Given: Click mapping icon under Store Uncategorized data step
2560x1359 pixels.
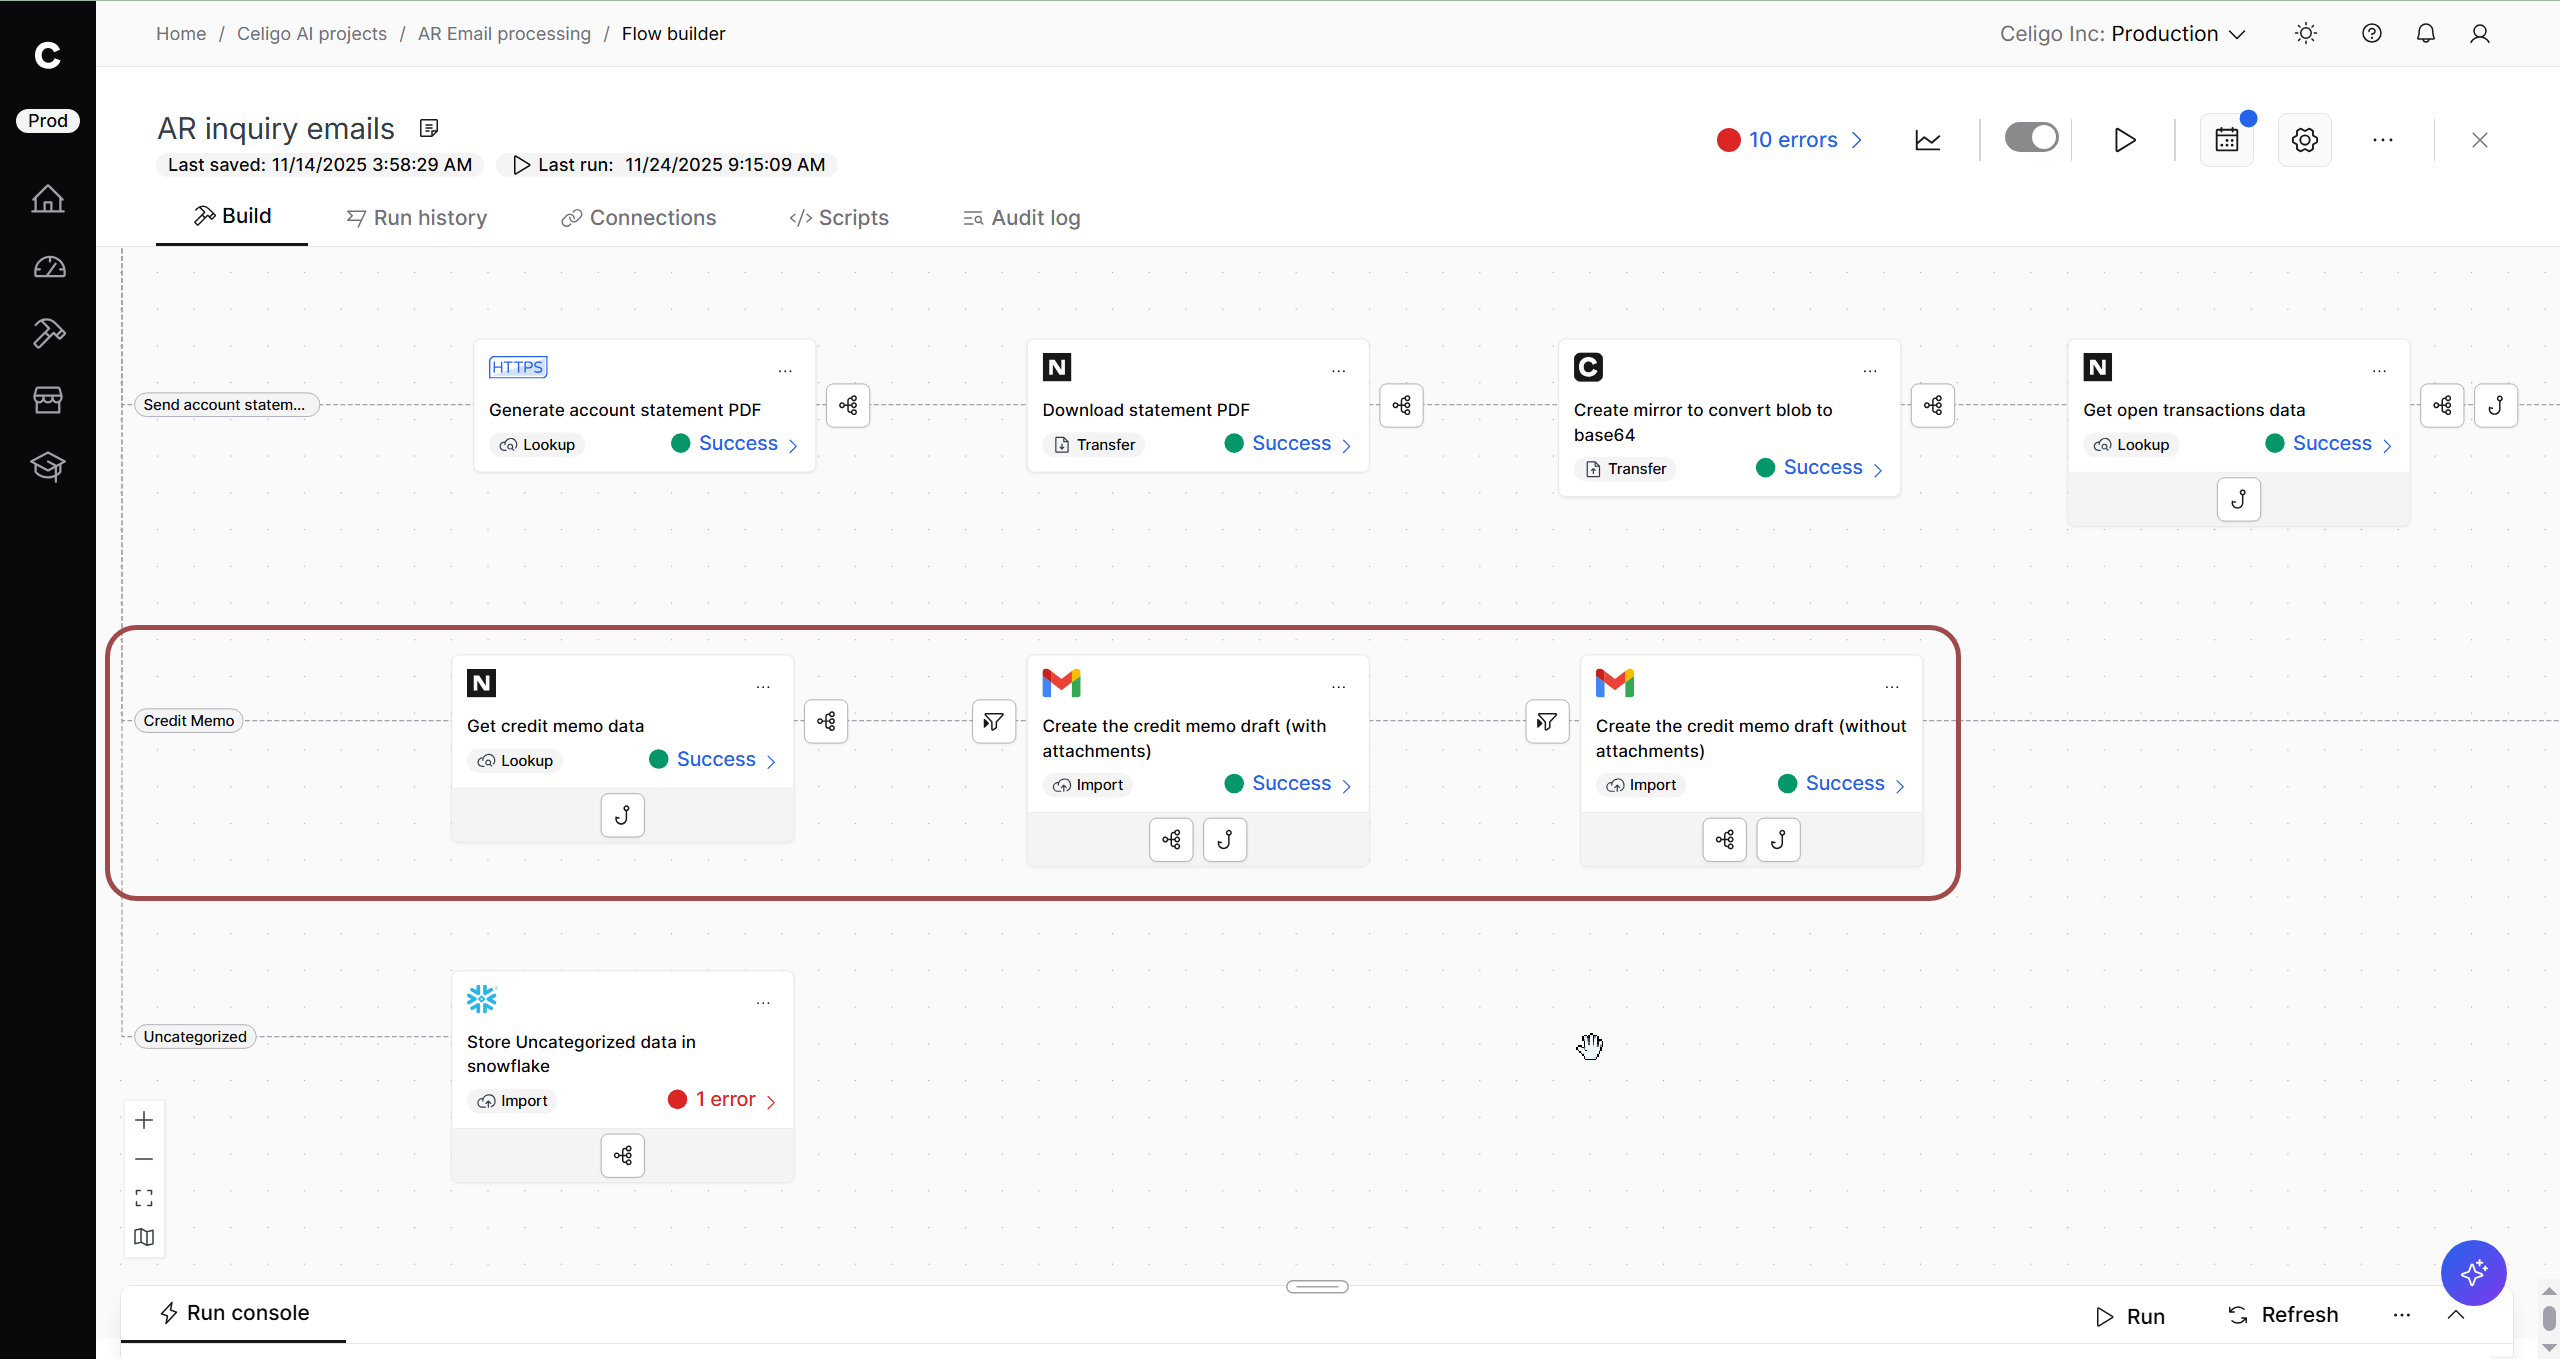Looking at the screenshot, I should coord(622,1156).
